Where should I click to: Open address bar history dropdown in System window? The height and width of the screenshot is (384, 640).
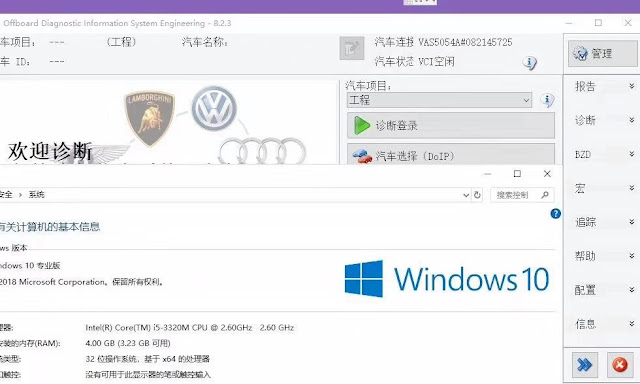(466, 195)
